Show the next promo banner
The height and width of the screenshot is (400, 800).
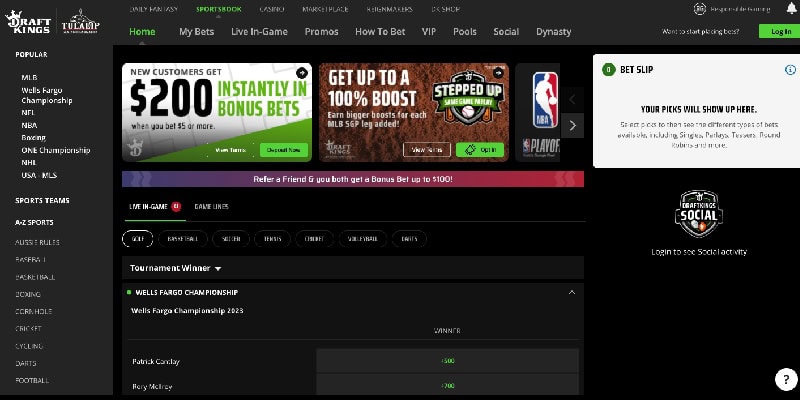point(572,126)
